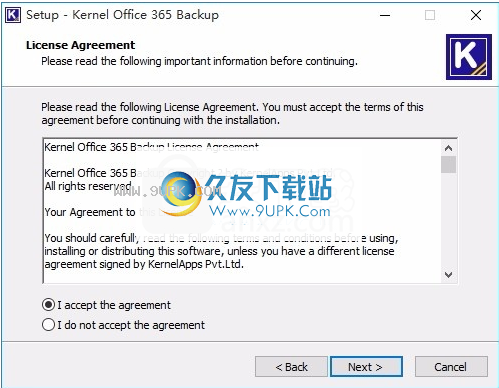This screenshot has height=388, width=499.
Task: Click the Www.9UPK.Com watermark text
Action: (x=270, y=211)
